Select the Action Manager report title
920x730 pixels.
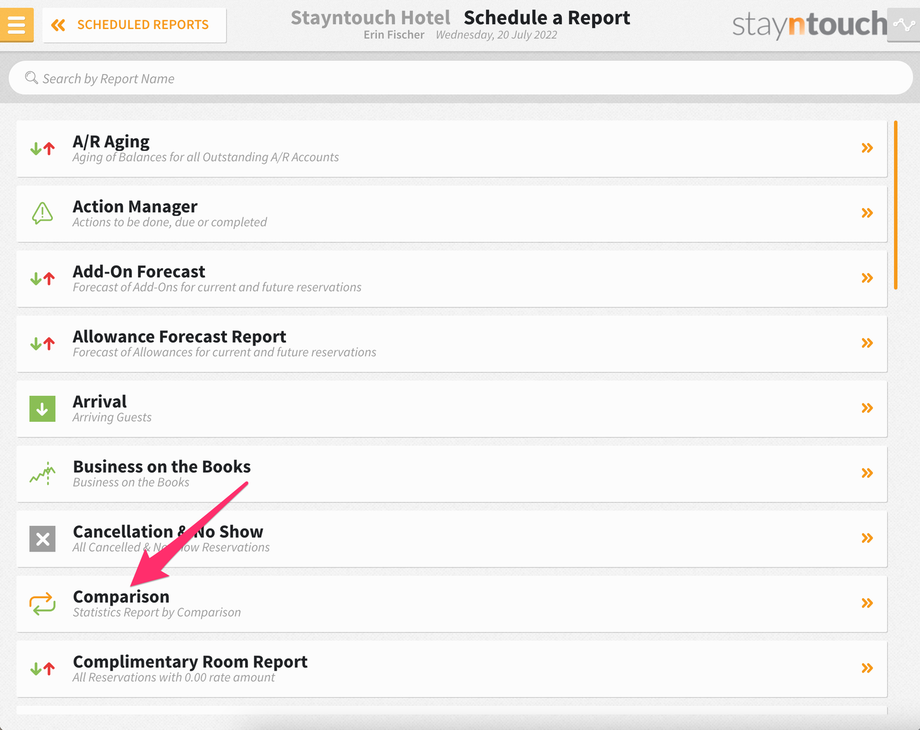point(135,207)
